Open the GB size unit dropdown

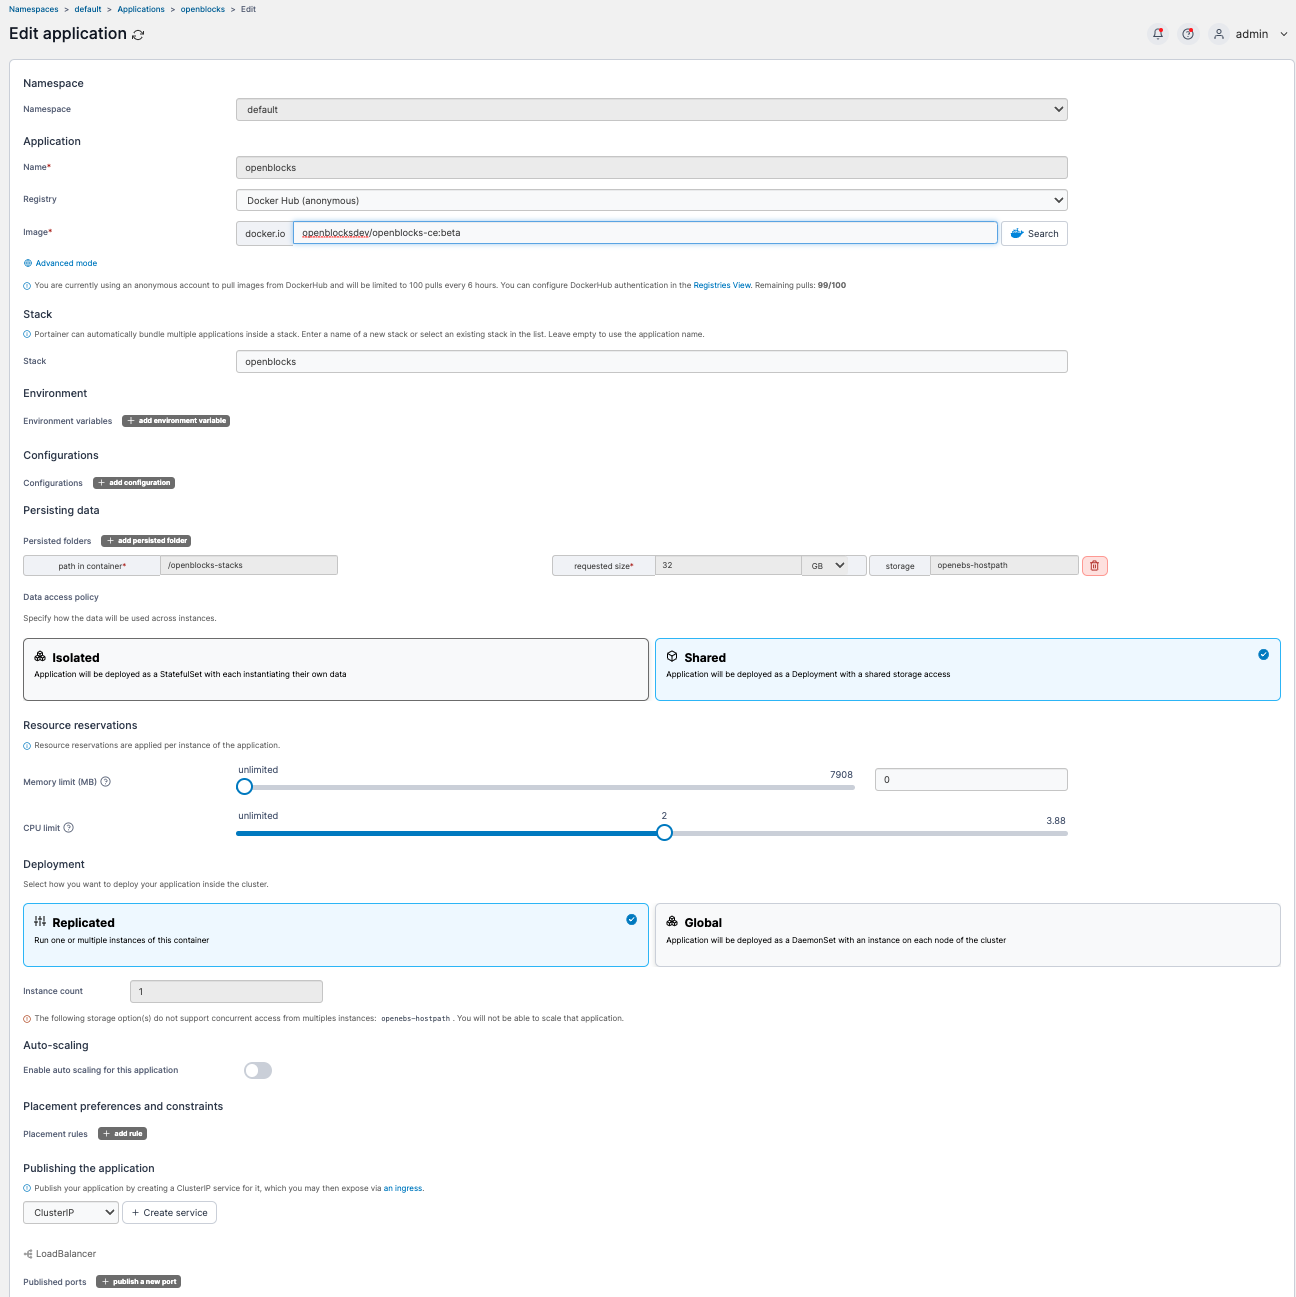(x=833, y=566)
